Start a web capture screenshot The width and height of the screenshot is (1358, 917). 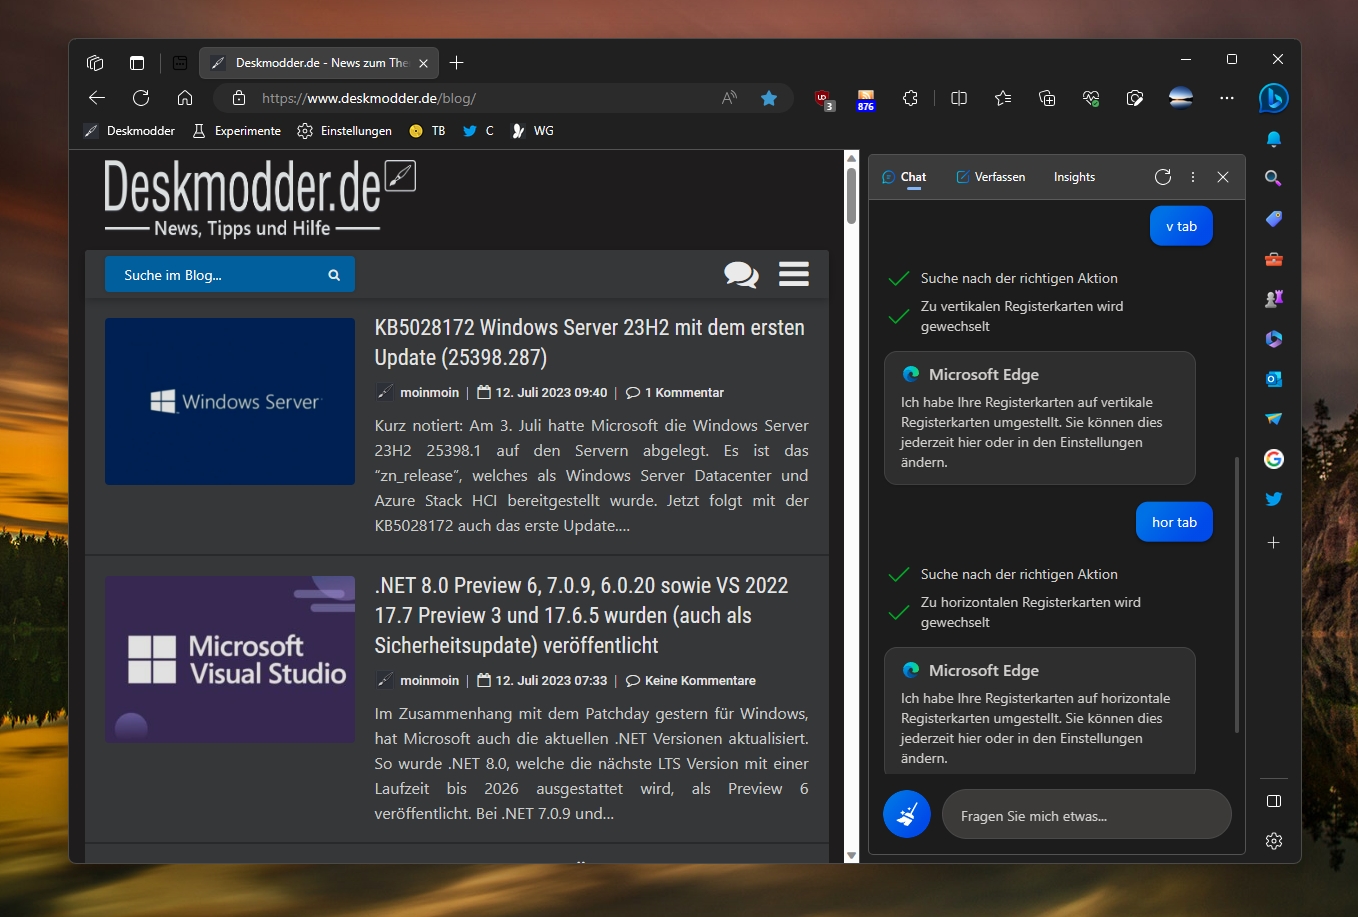click(1135, 98)
